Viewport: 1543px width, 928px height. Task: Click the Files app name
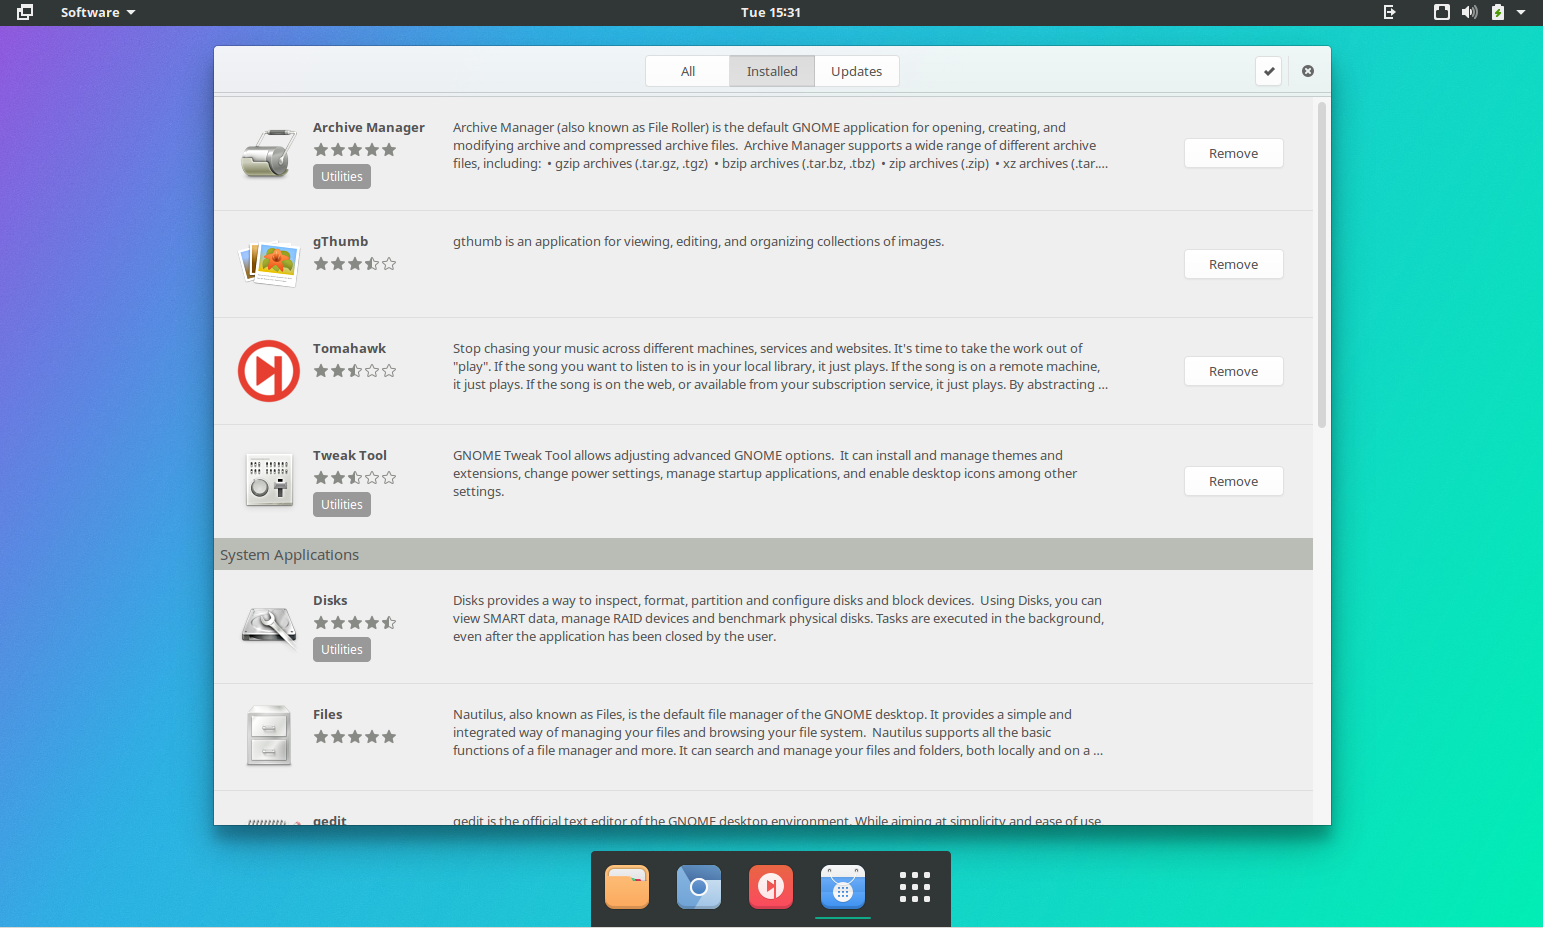coord(328,714)
